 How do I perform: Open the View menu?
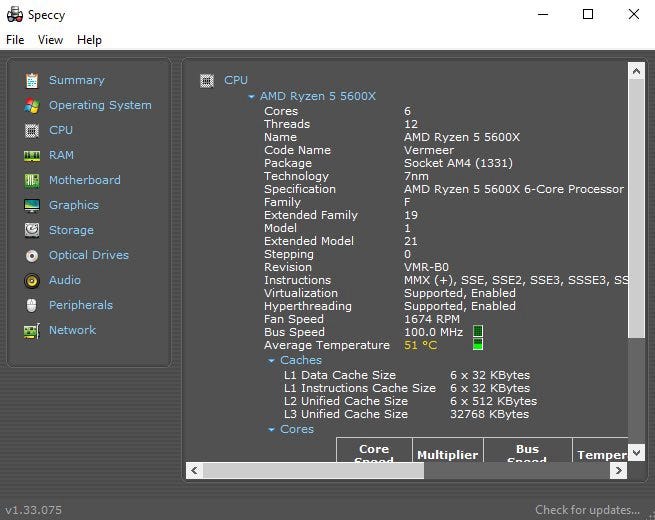click(50, 40)
